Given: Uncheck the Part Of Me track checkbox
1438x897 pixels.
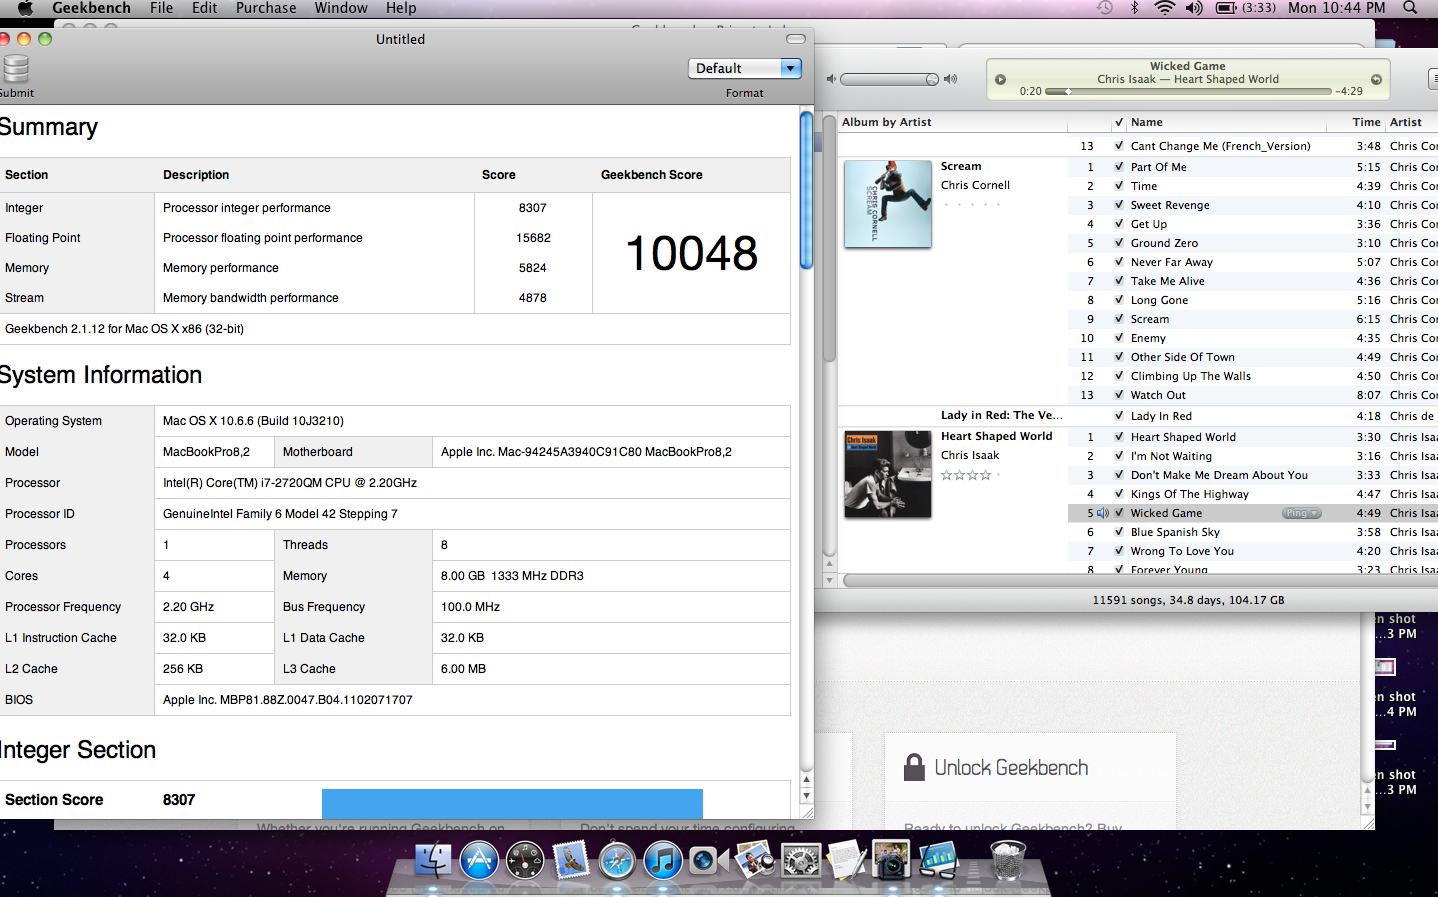Looking at the screenshot, I should [1119, 167].
